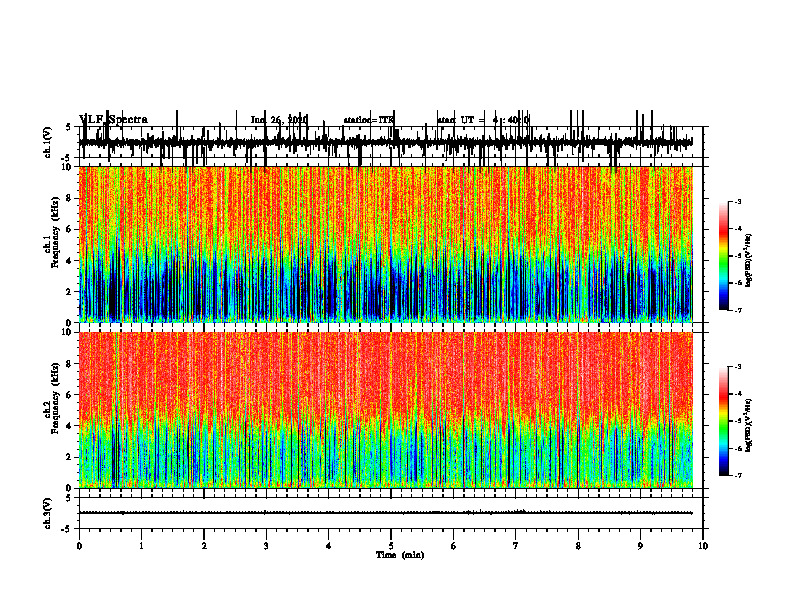Click the ch.1 color bar PSD unit label
The height and width of the screenshot is (612, 792).
click(x=749, y=261)
